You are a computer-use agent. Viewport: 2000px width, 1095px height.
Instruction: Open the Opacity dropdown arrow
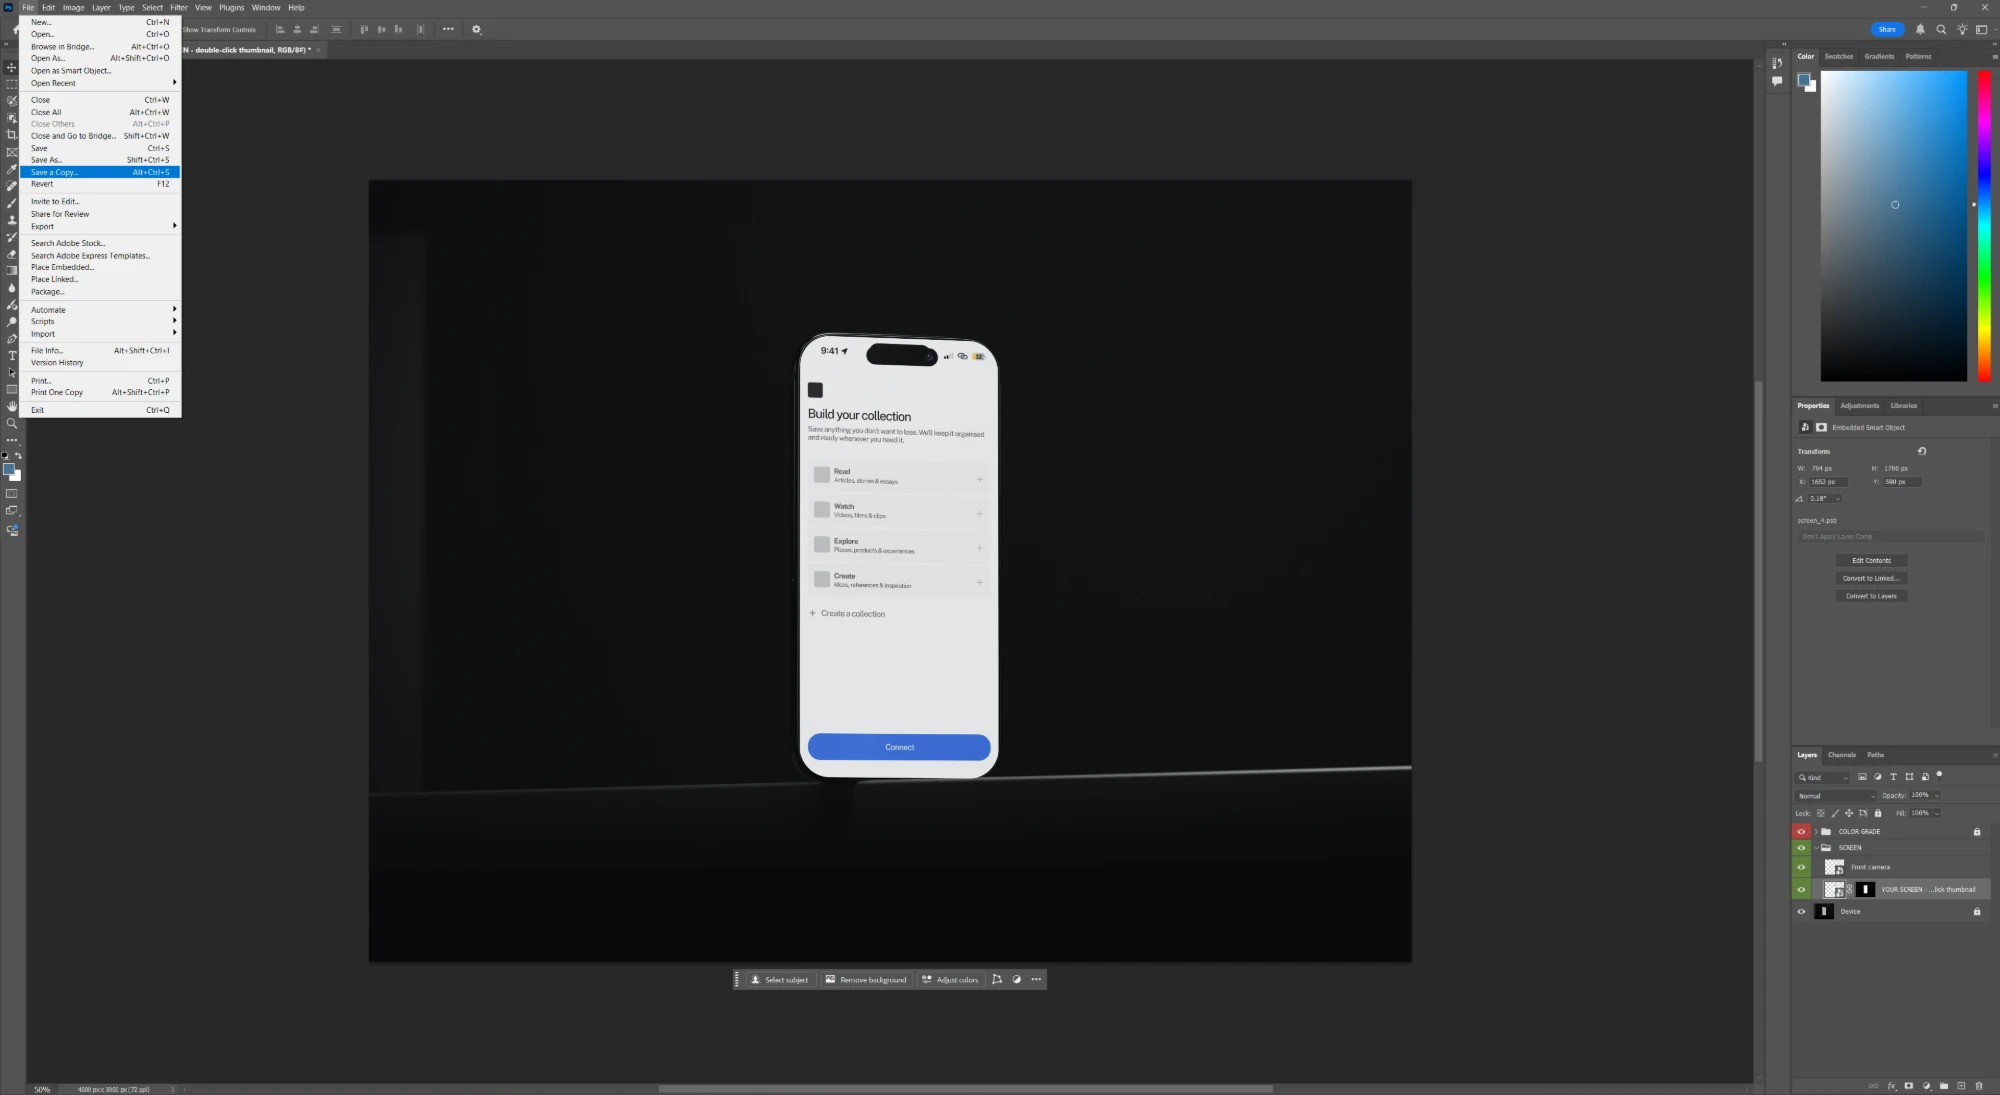pos(1937,796)
